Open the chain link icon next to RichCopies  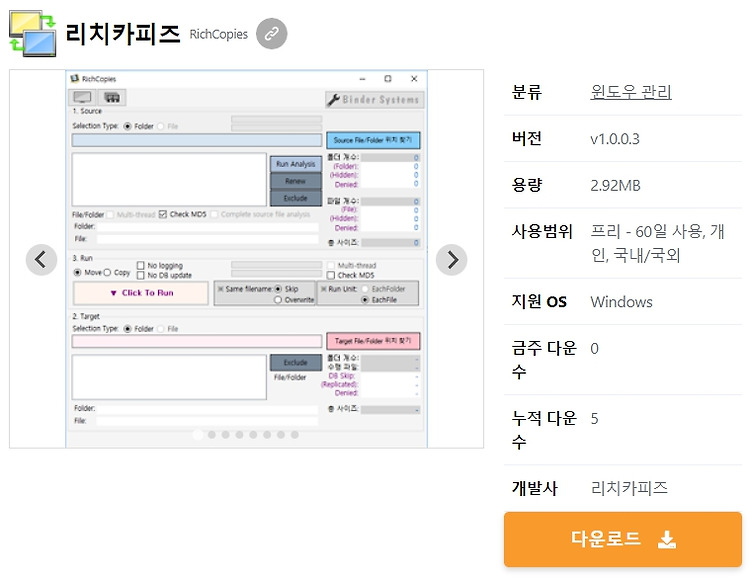pos(272,34)
